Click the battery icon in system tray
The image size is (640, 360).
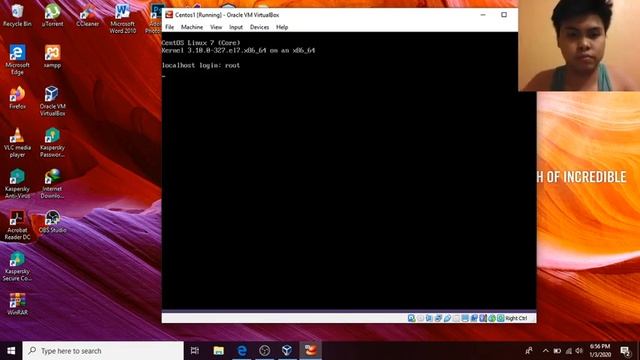(x=557, y=351)
